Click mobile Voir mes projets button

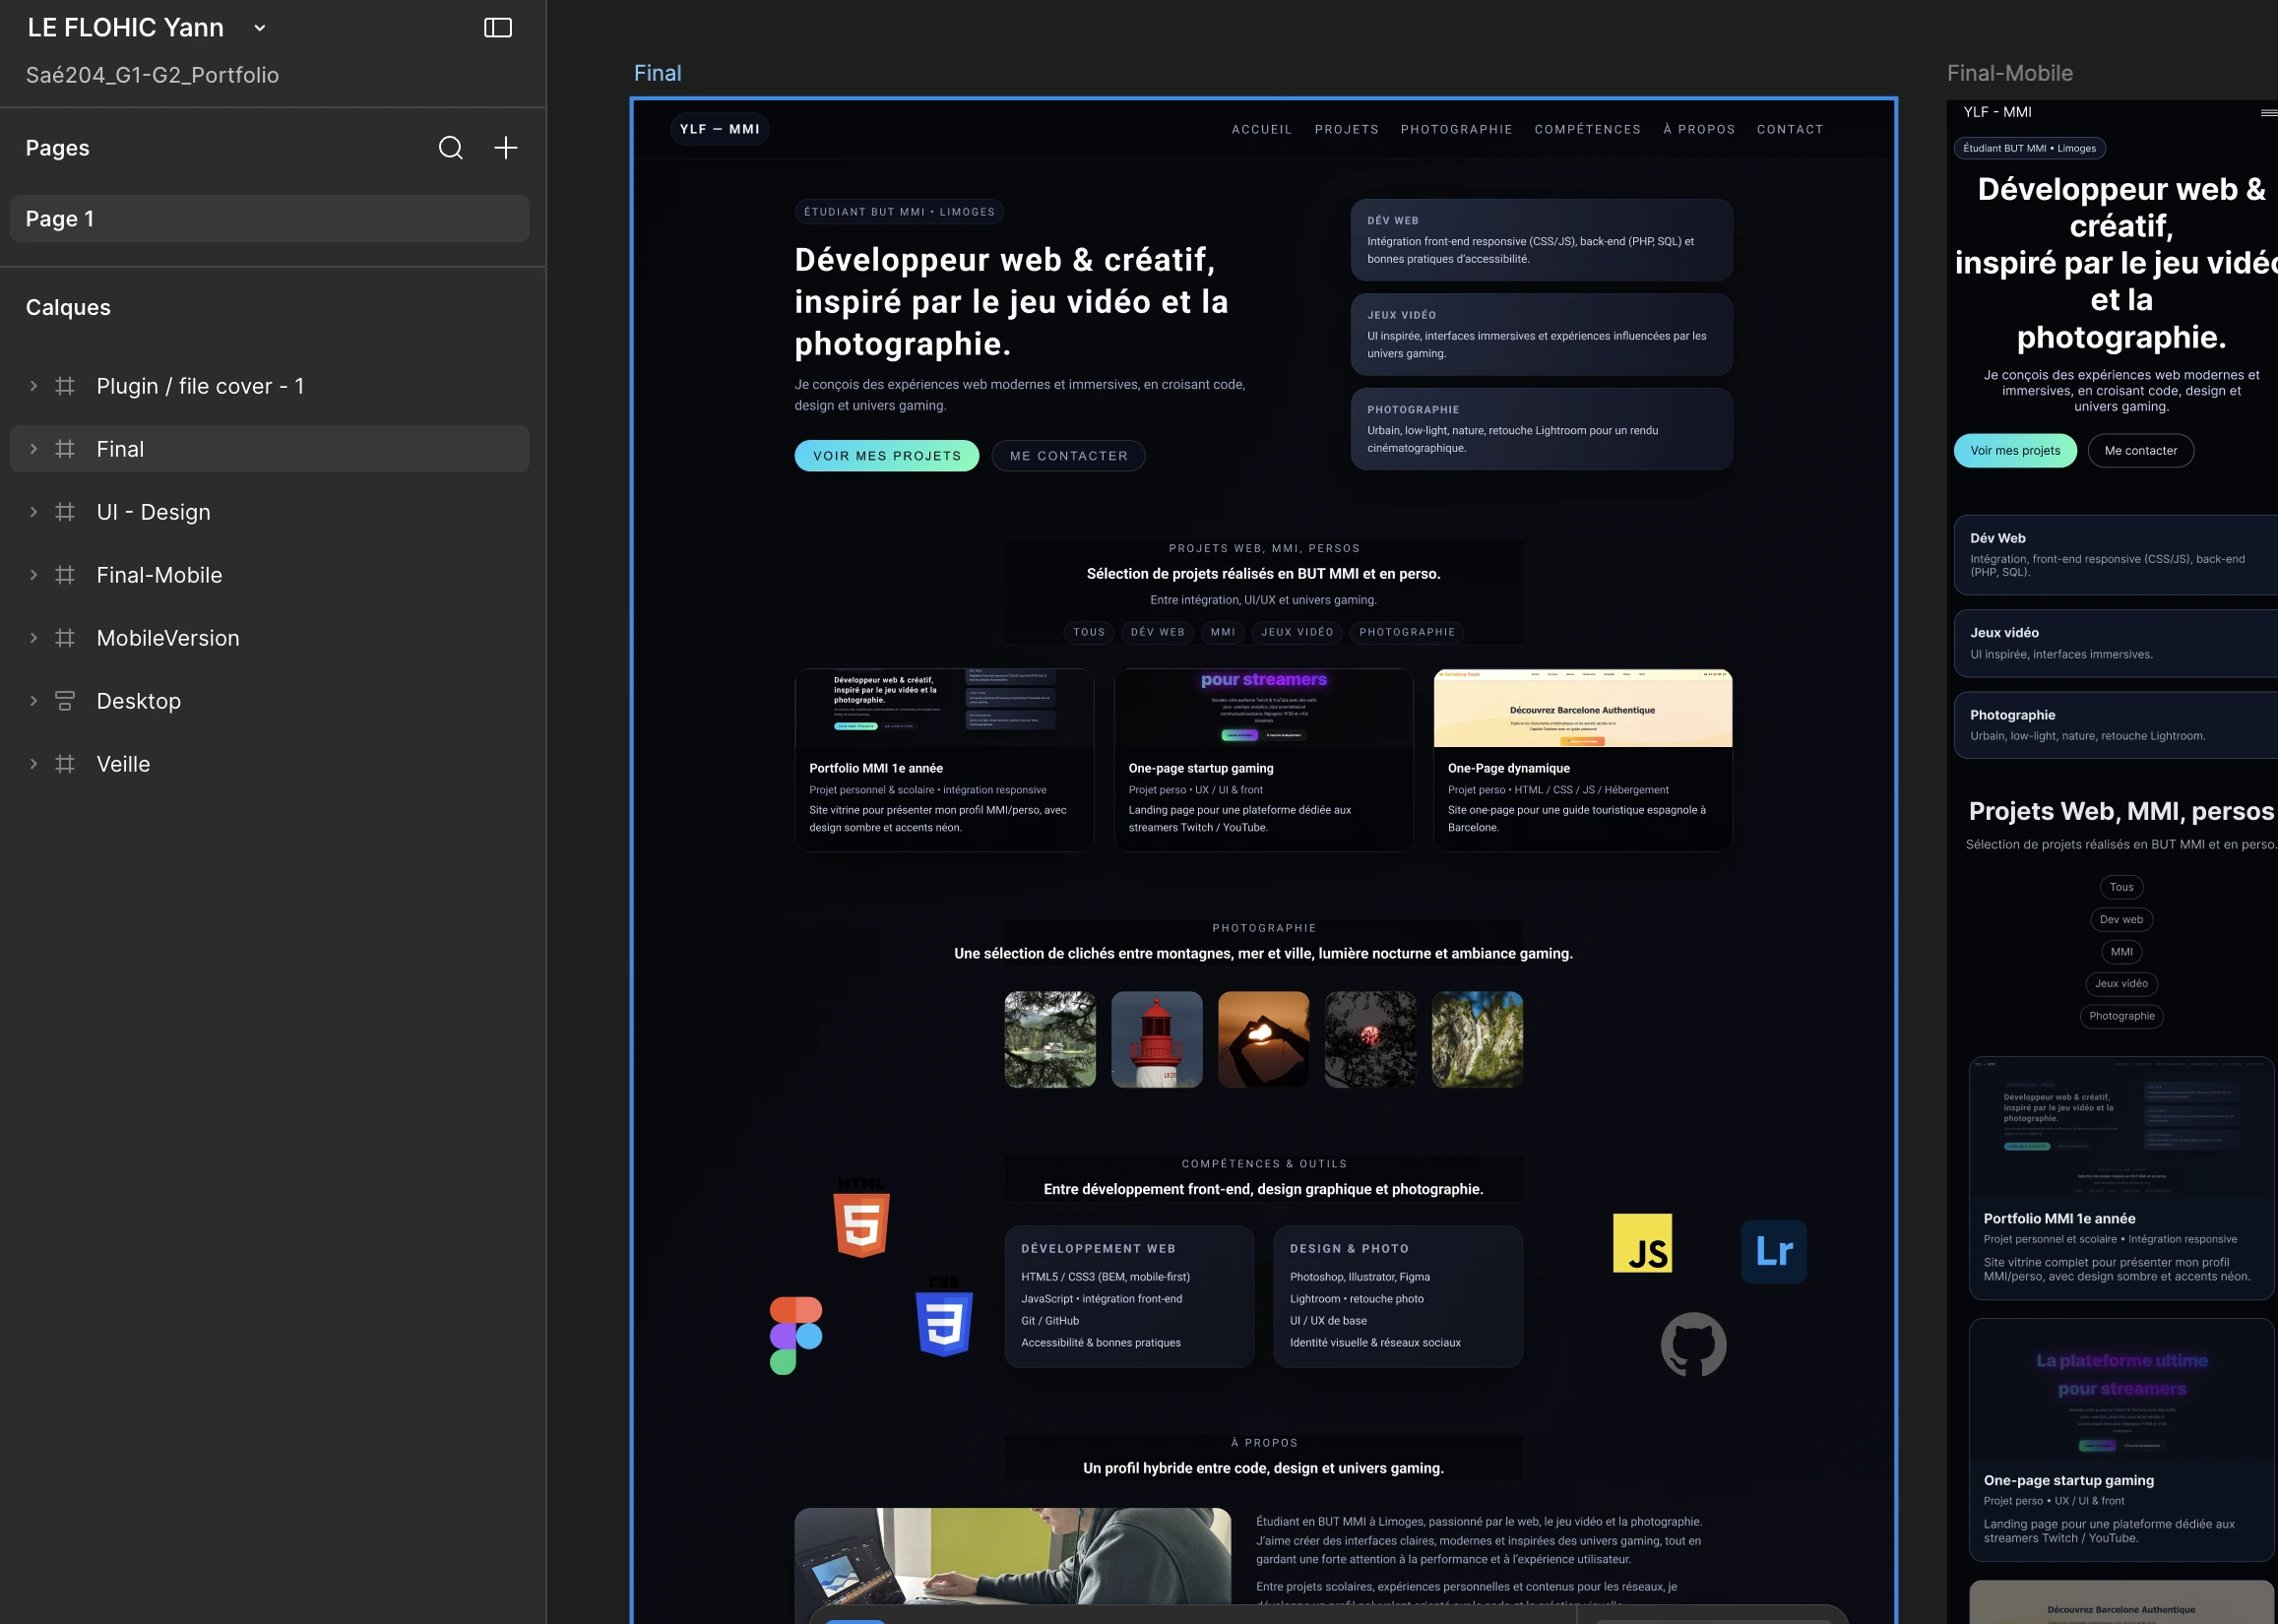coord(2014,451)
